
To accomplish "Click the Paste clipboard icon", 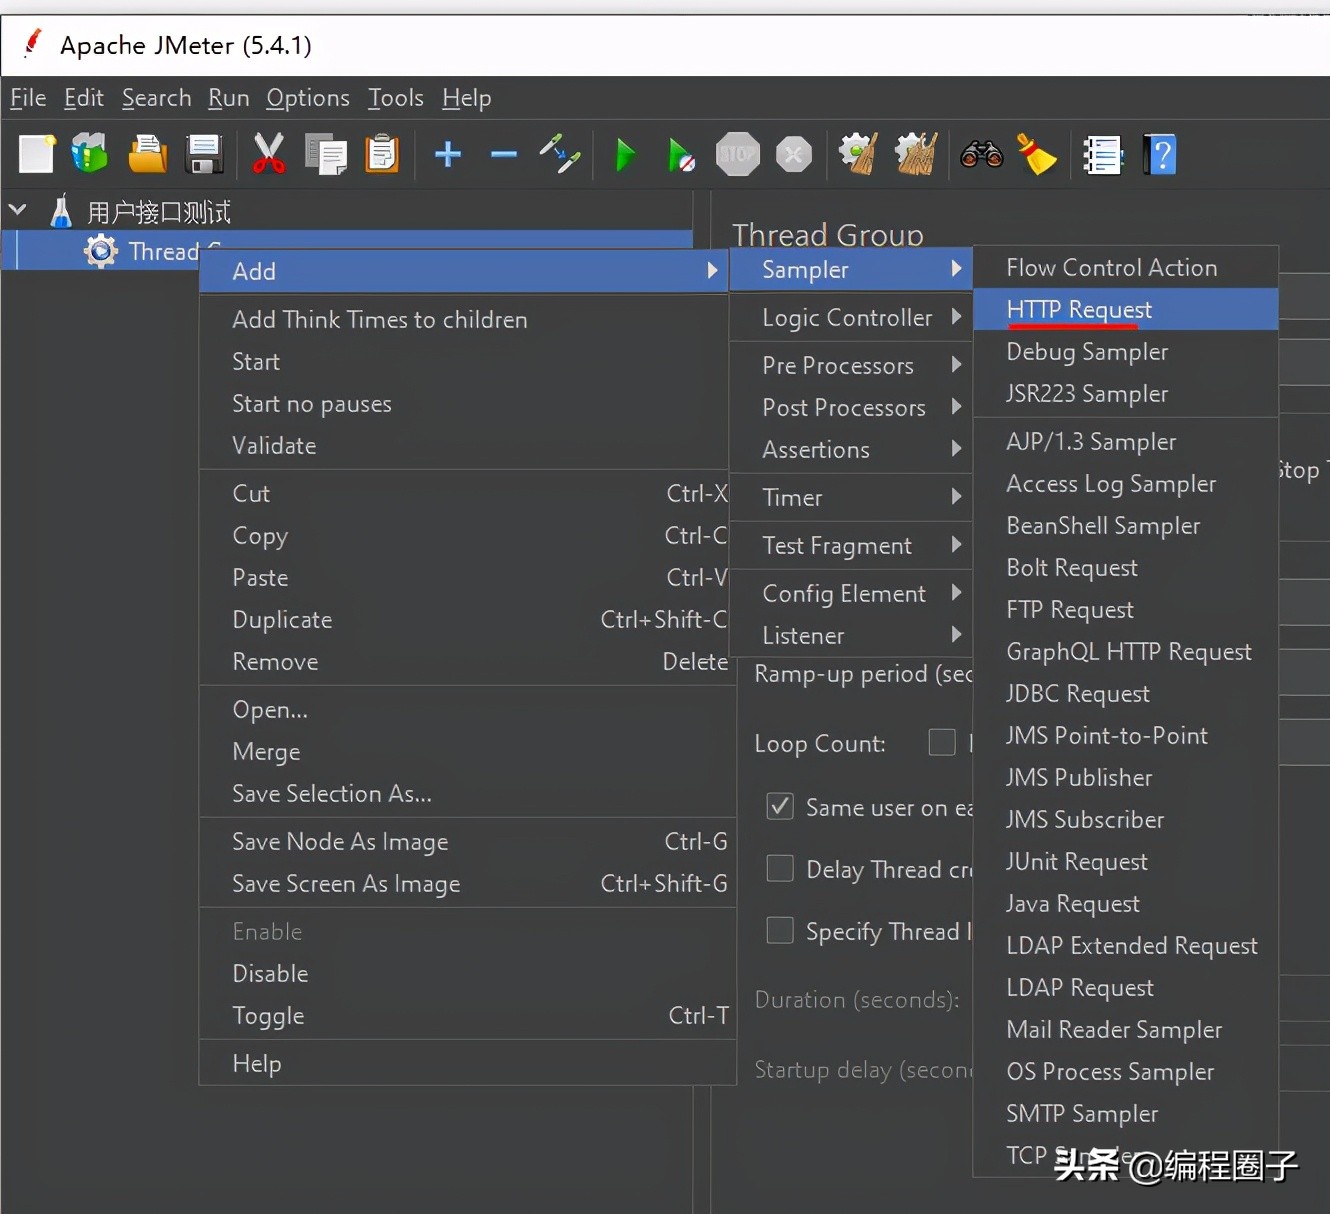I will (382, 154).
